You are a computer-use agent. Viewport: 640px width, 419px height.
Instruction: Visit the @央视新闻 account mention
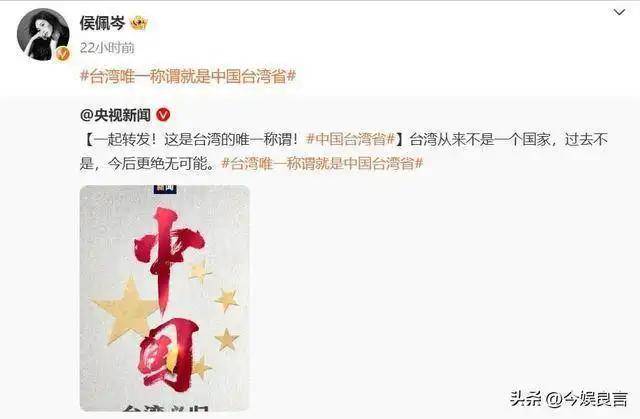pyautogui.click(x=116, y=115)
